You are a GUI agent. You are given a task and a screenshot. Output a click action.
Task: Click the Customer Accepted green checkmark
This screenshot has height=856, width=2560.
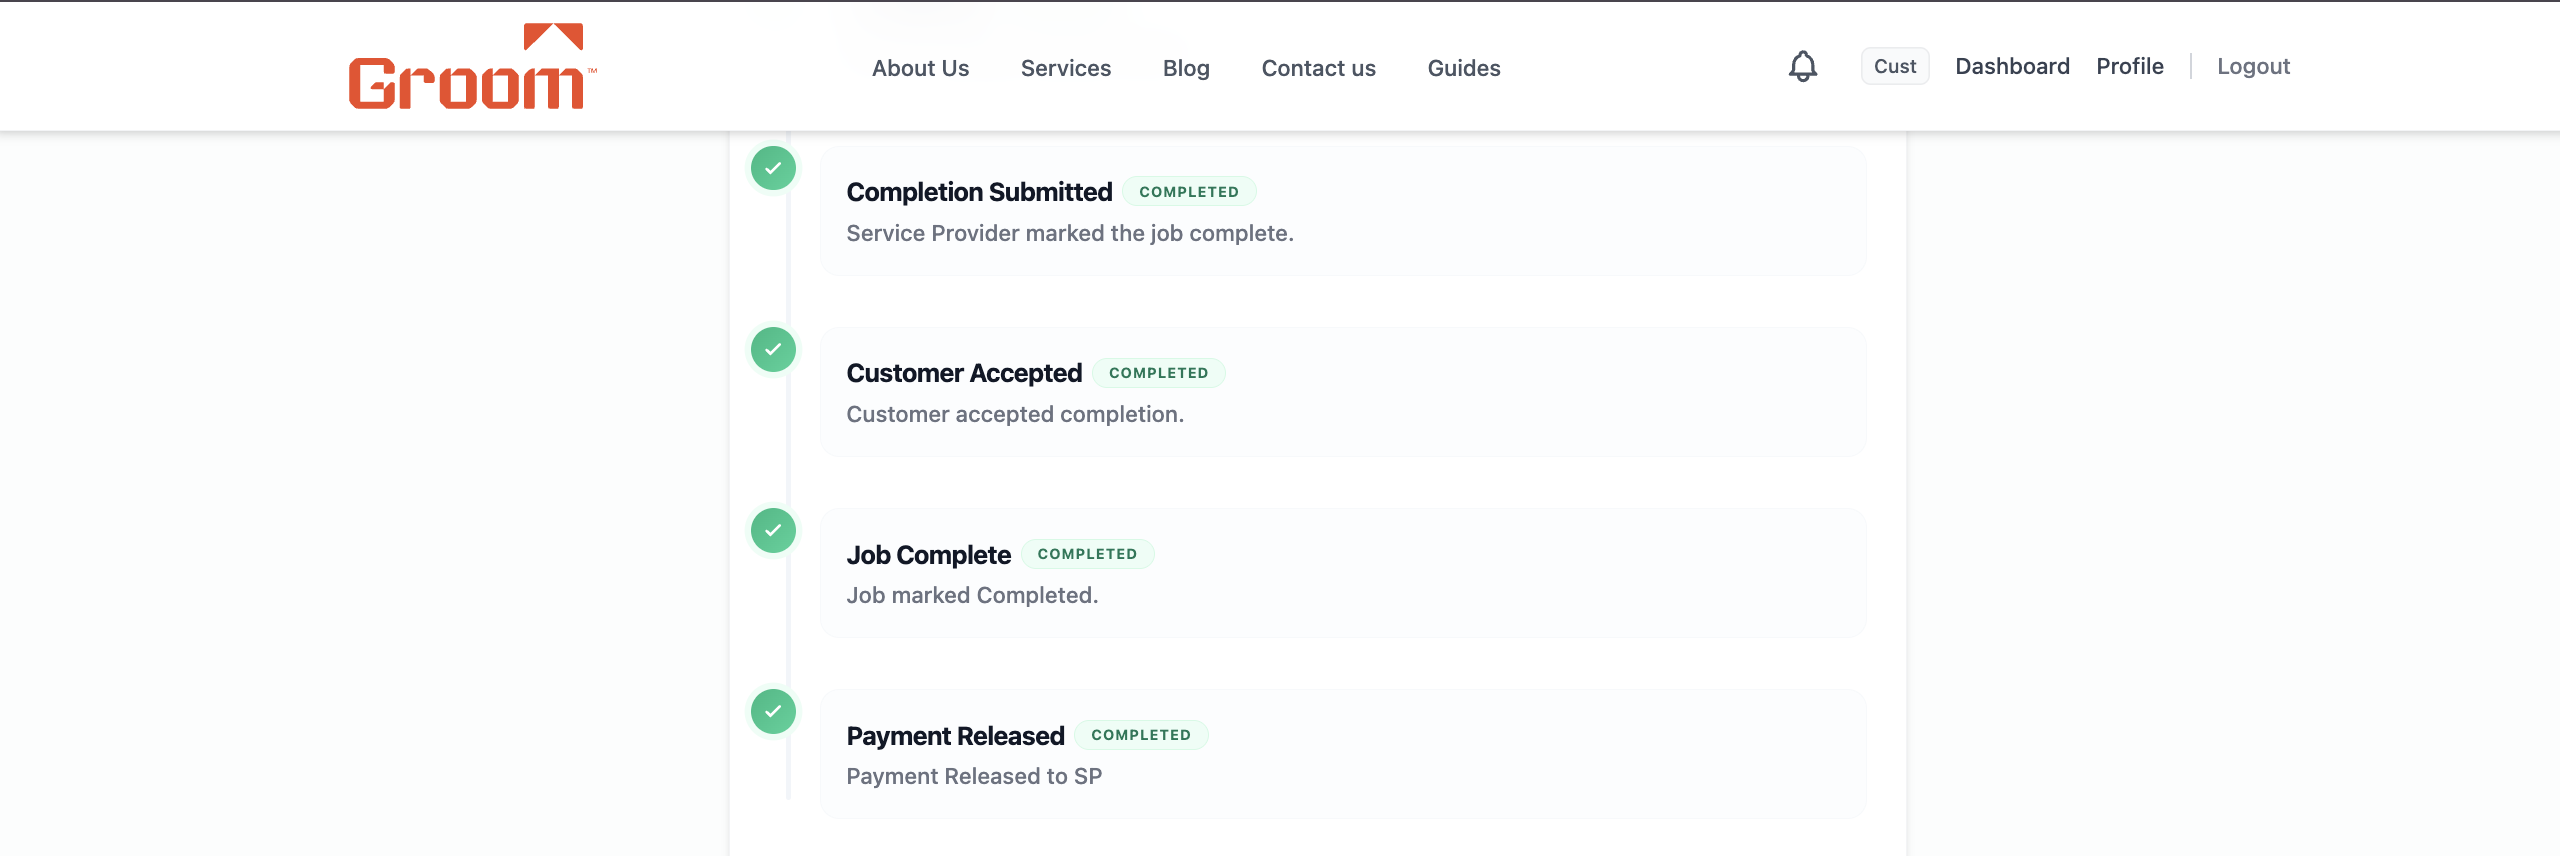[x=773, y=349]
